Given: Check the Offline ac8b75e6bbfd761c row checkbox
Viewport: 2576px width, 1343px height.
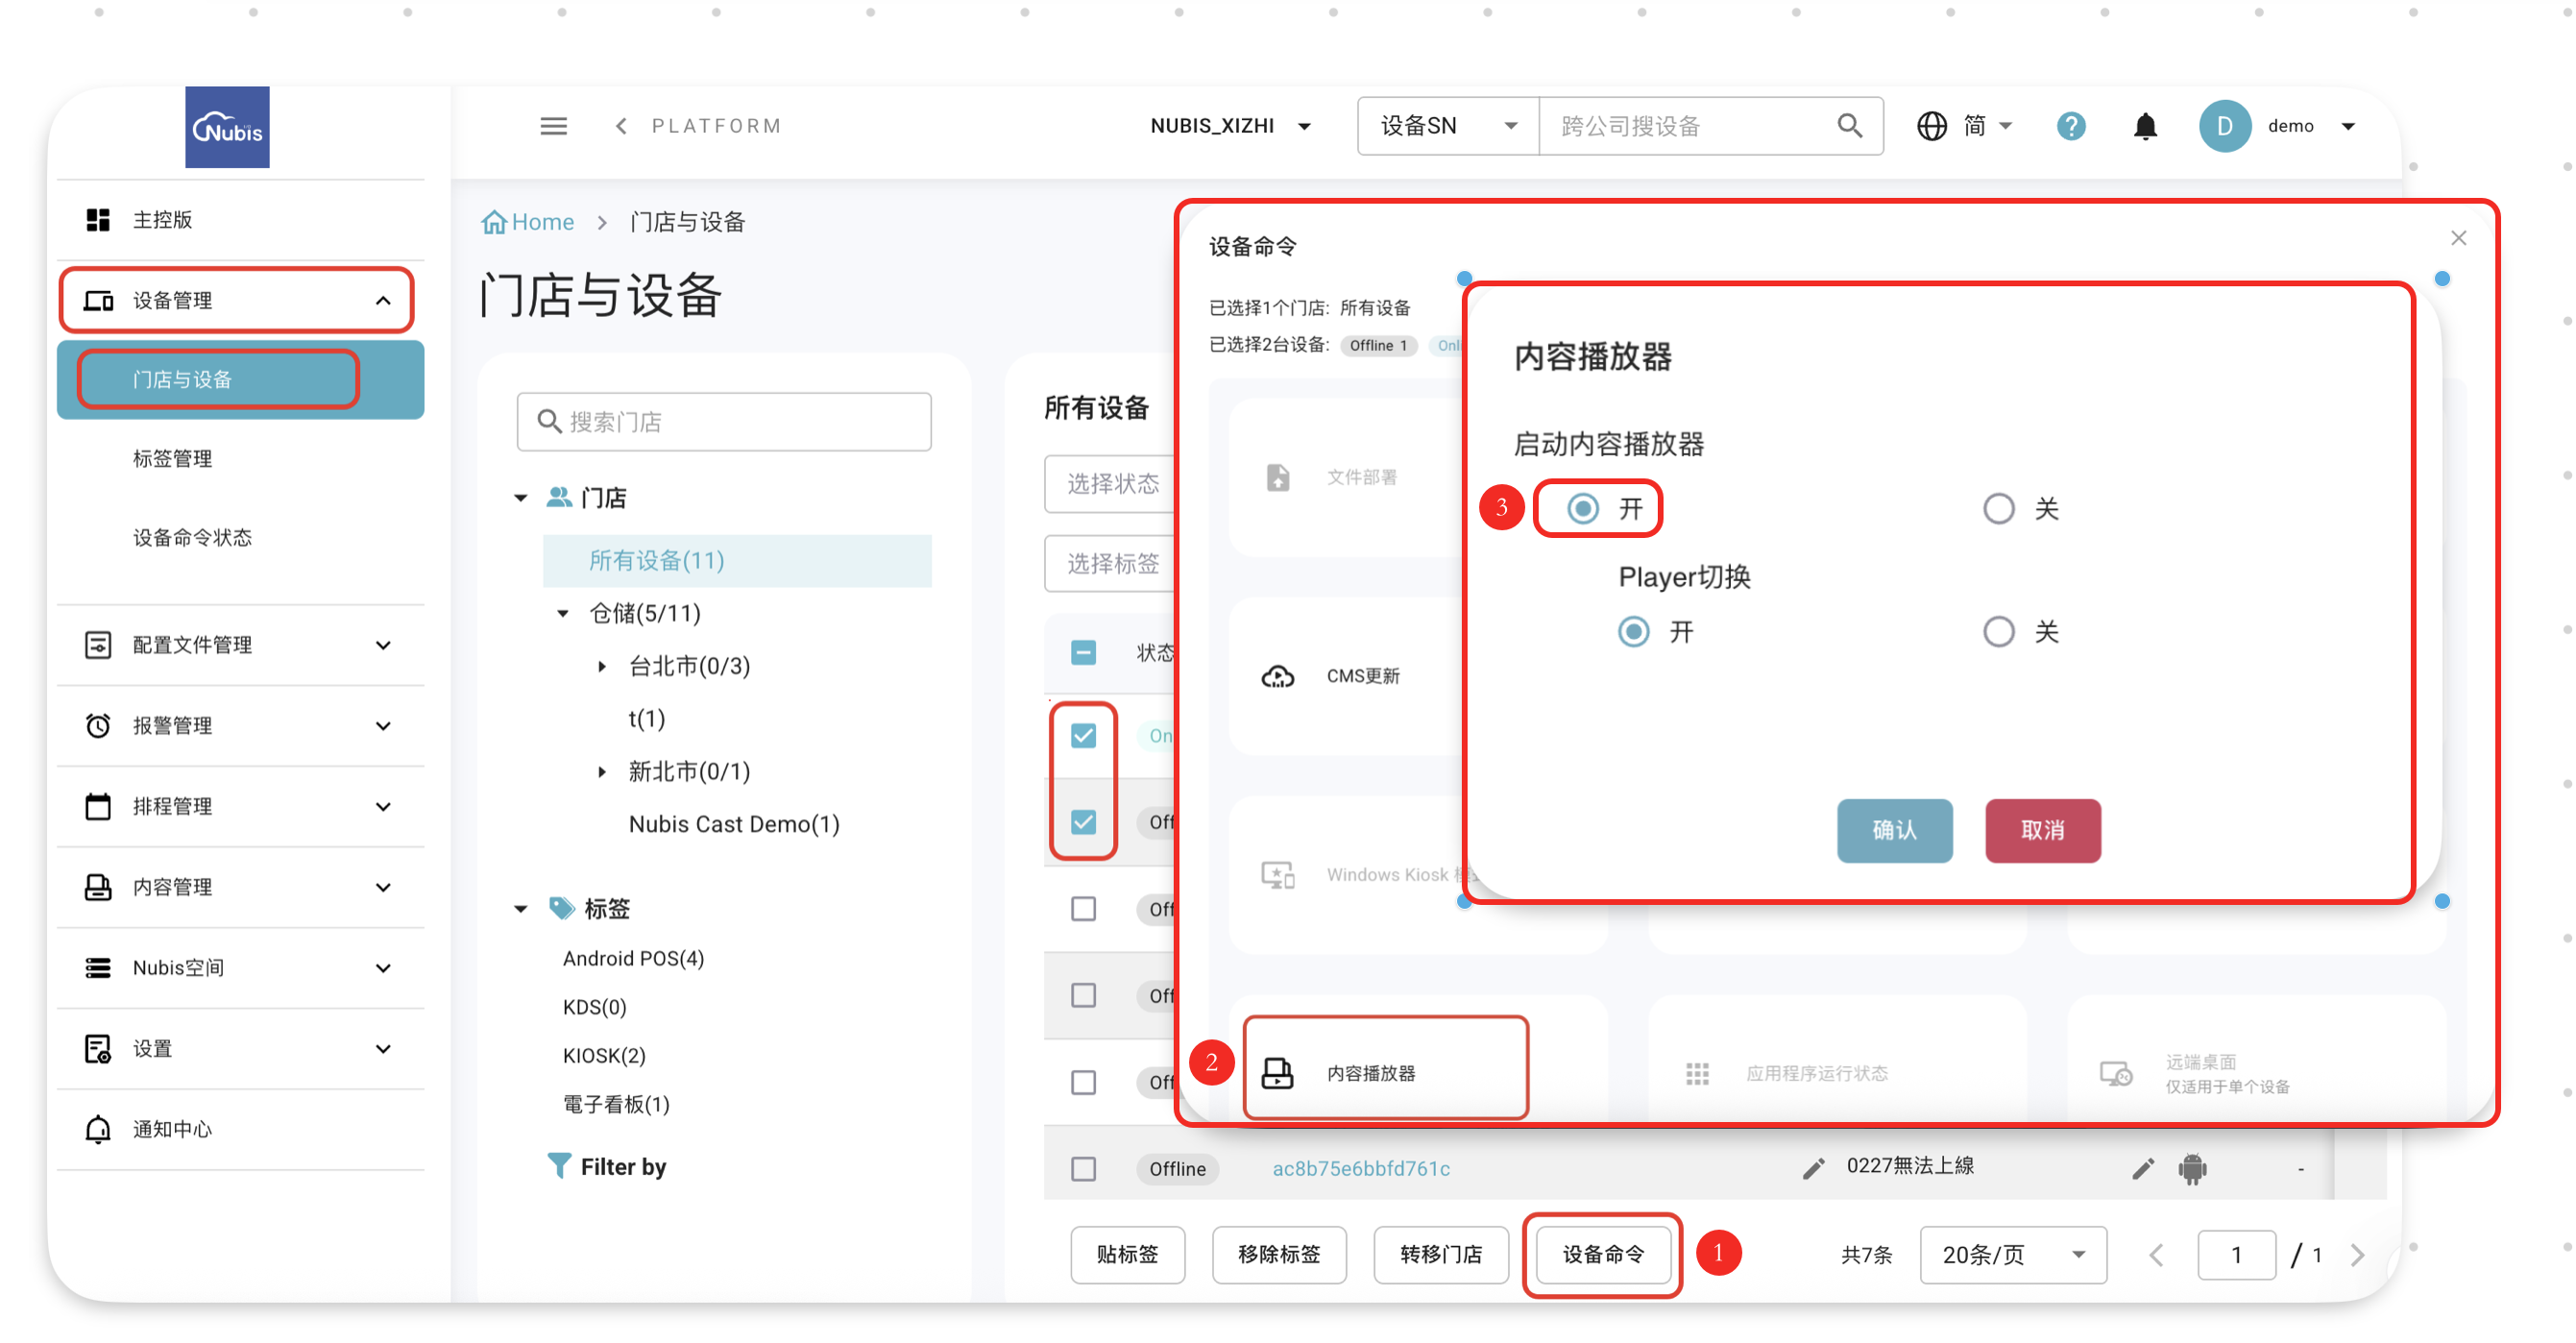Looking at the screenshot, I should coord(1083,1168).
